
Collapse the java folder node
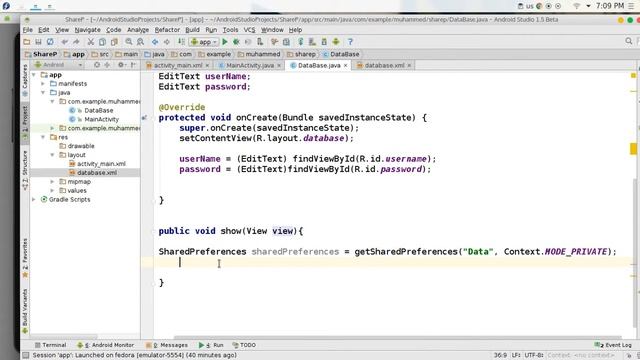[x=43, y=93]
